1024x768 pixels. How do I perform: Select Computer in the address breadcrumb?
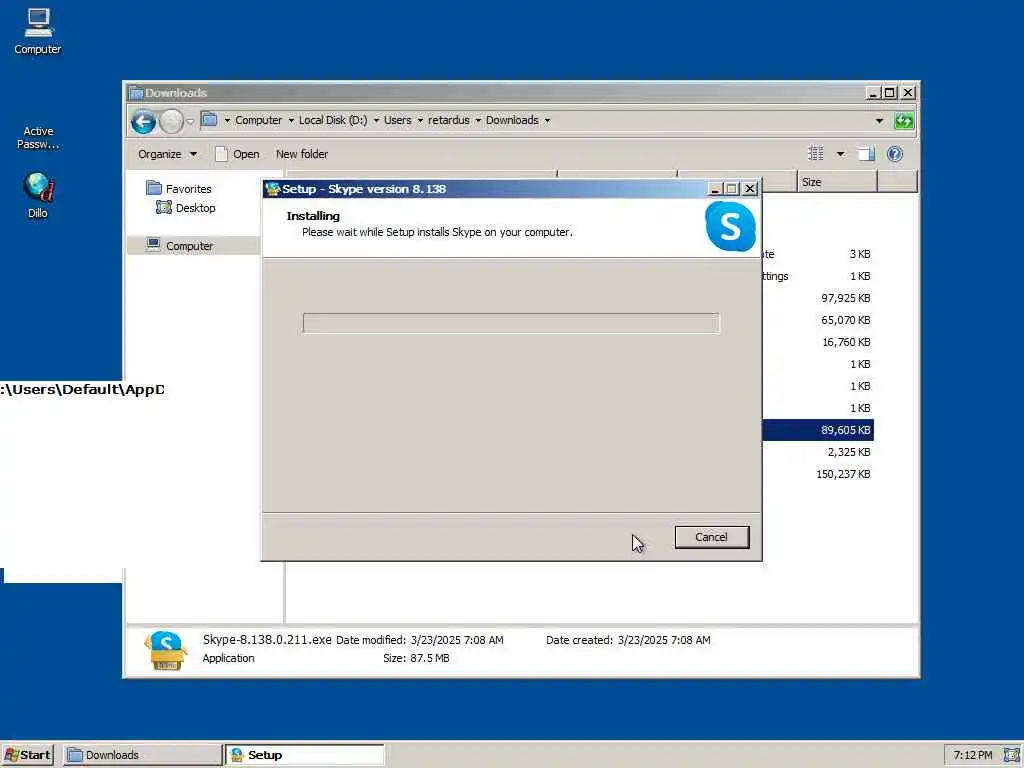(259, 120)
